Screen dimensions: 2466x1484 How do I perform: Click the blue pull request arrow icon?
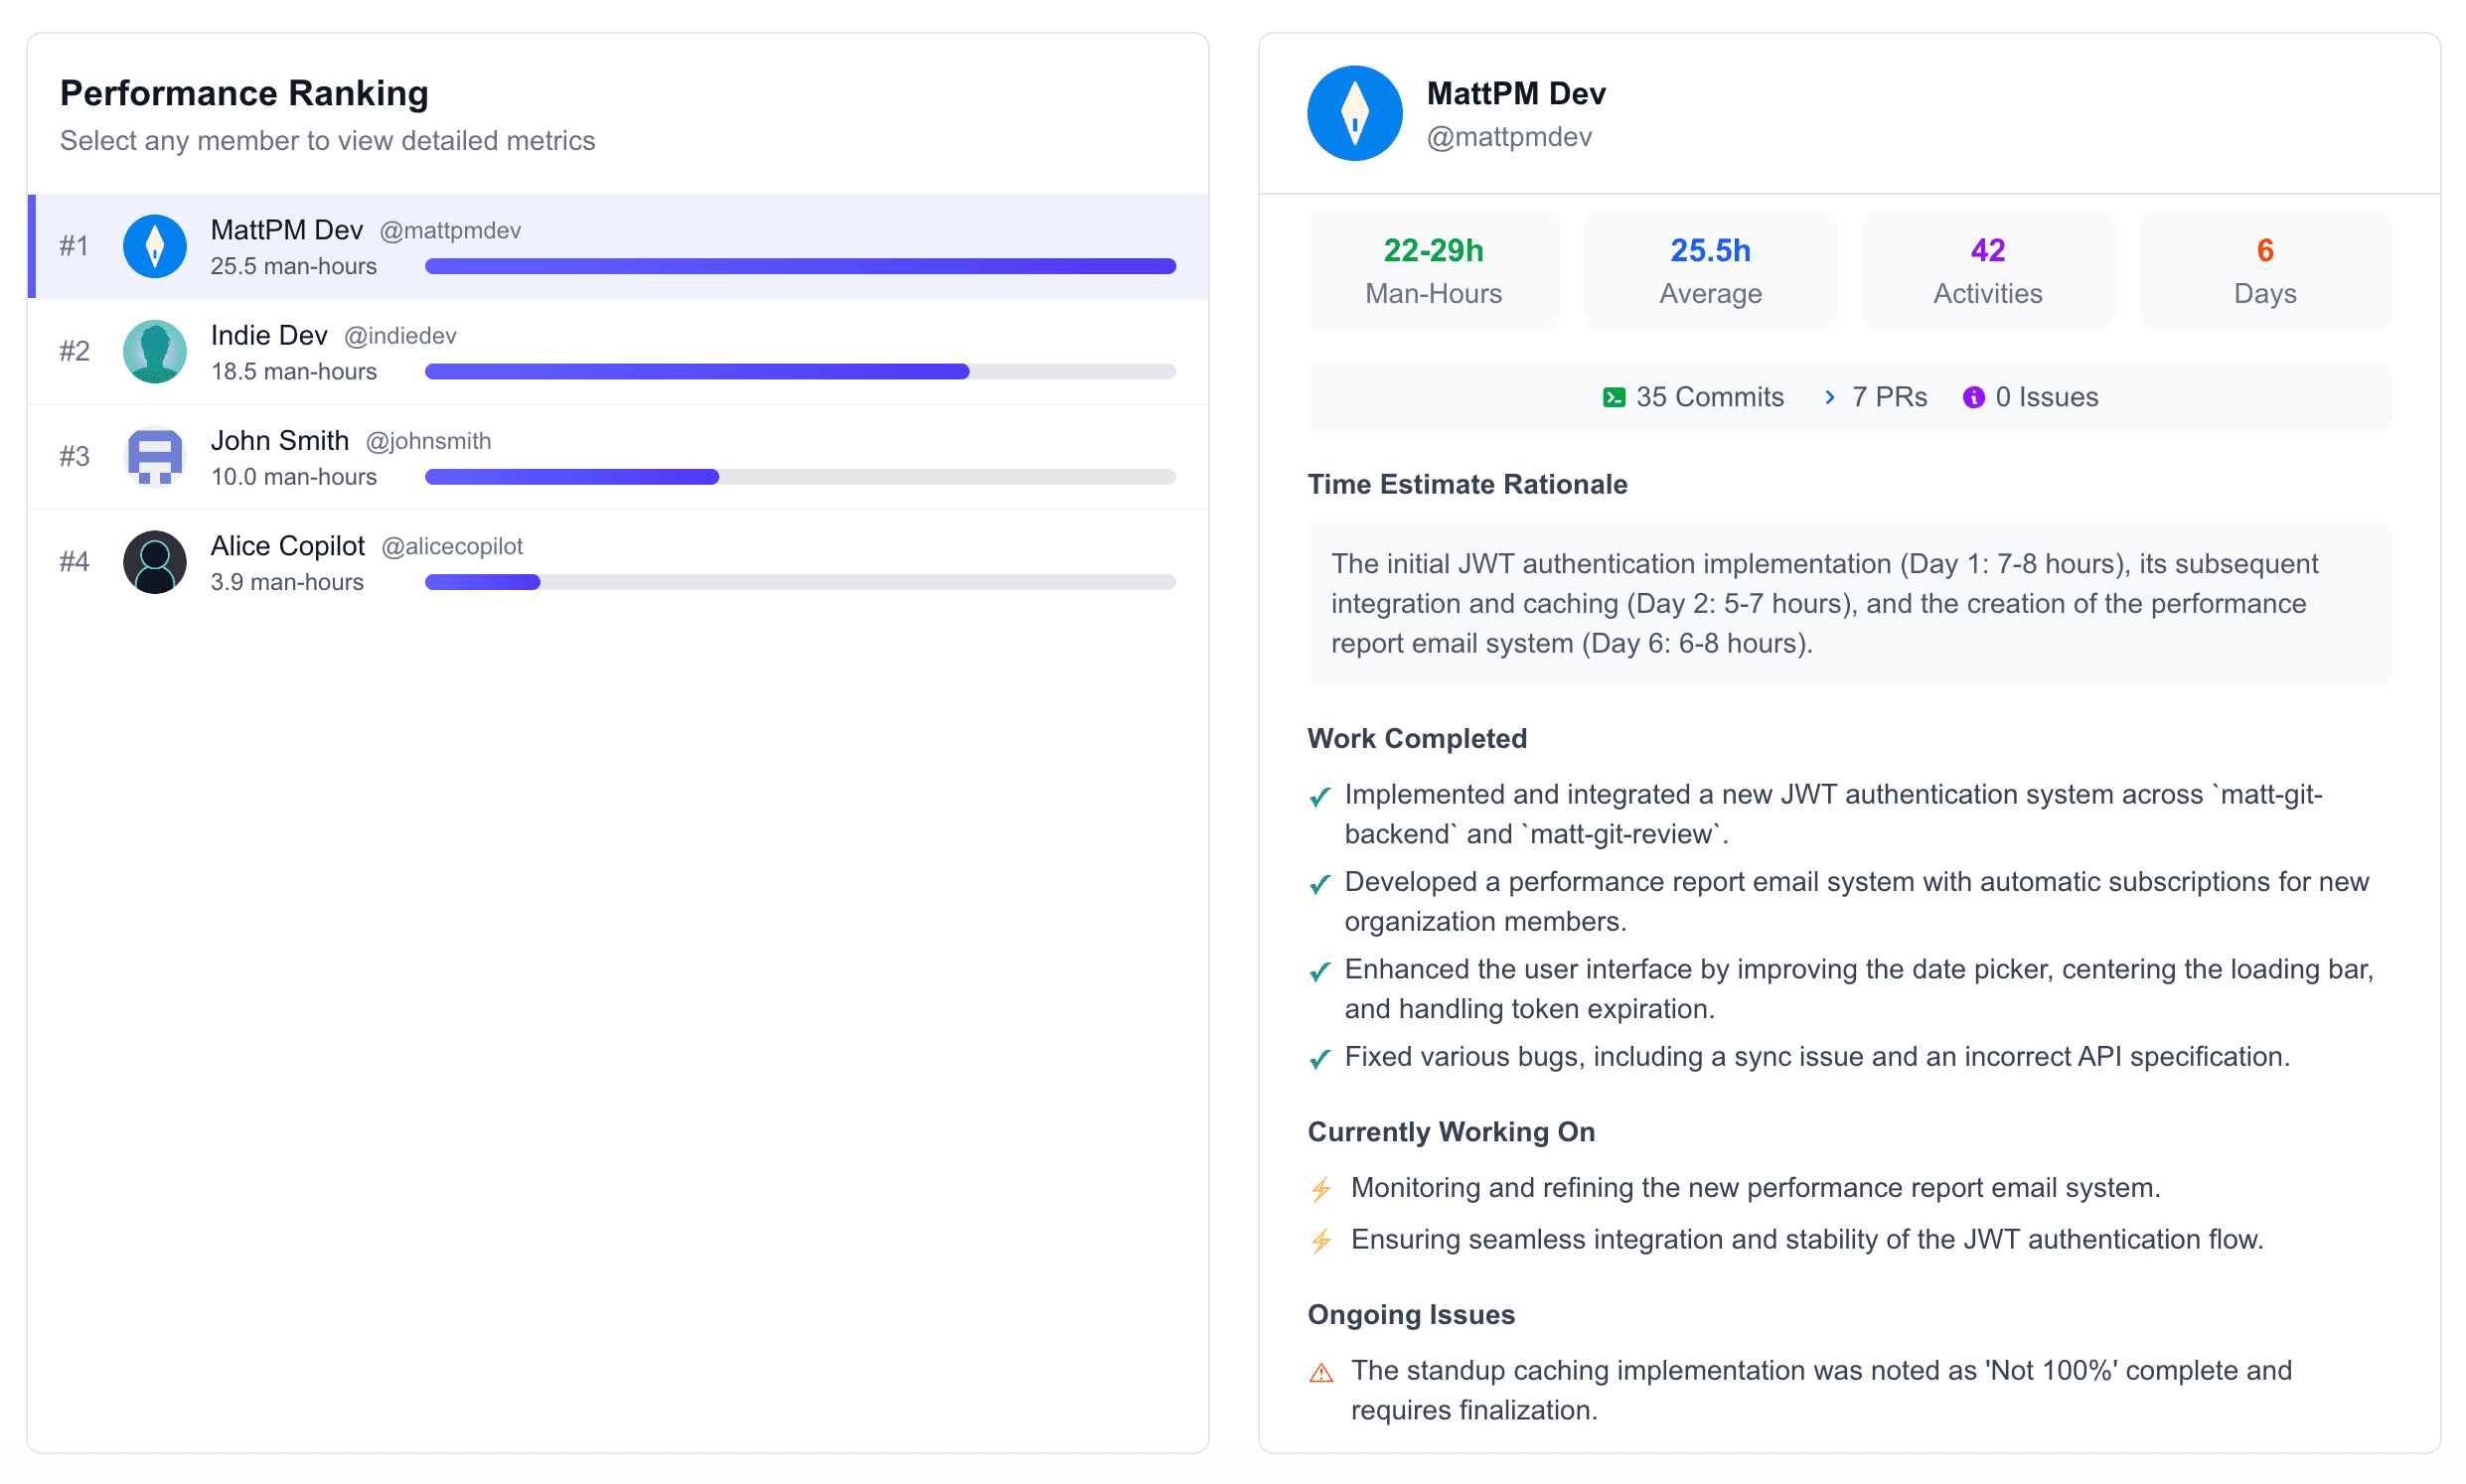1830,396
